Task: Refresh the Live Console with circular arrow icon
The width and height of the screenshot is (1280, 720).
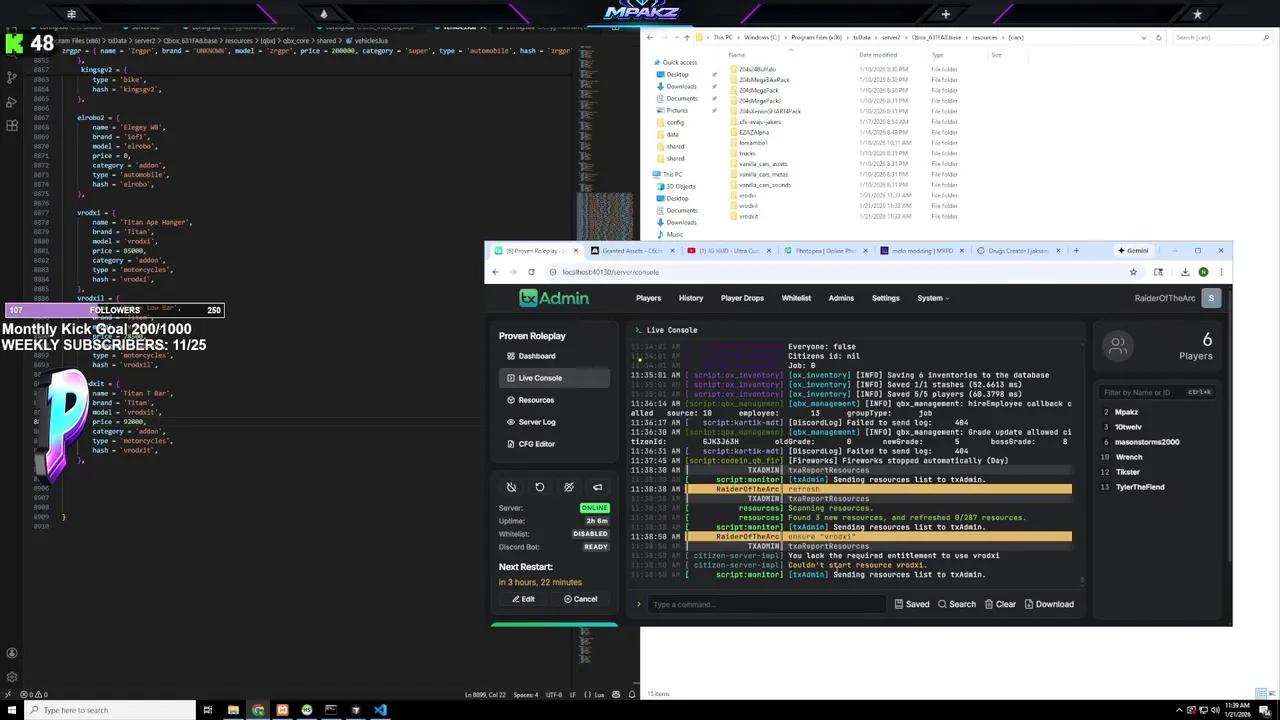Action: (539, 487)
